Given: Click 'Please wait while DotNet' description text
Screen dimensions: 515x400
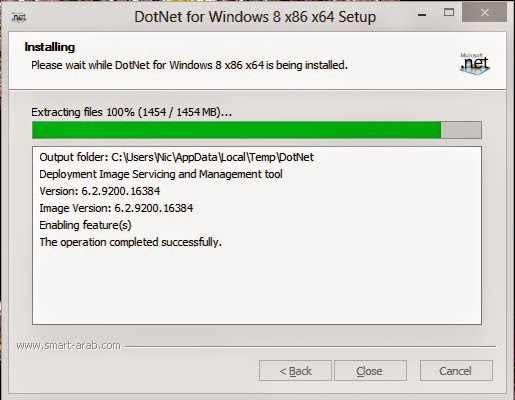Looking at the screenshot, I should click(x=189, y=65).
